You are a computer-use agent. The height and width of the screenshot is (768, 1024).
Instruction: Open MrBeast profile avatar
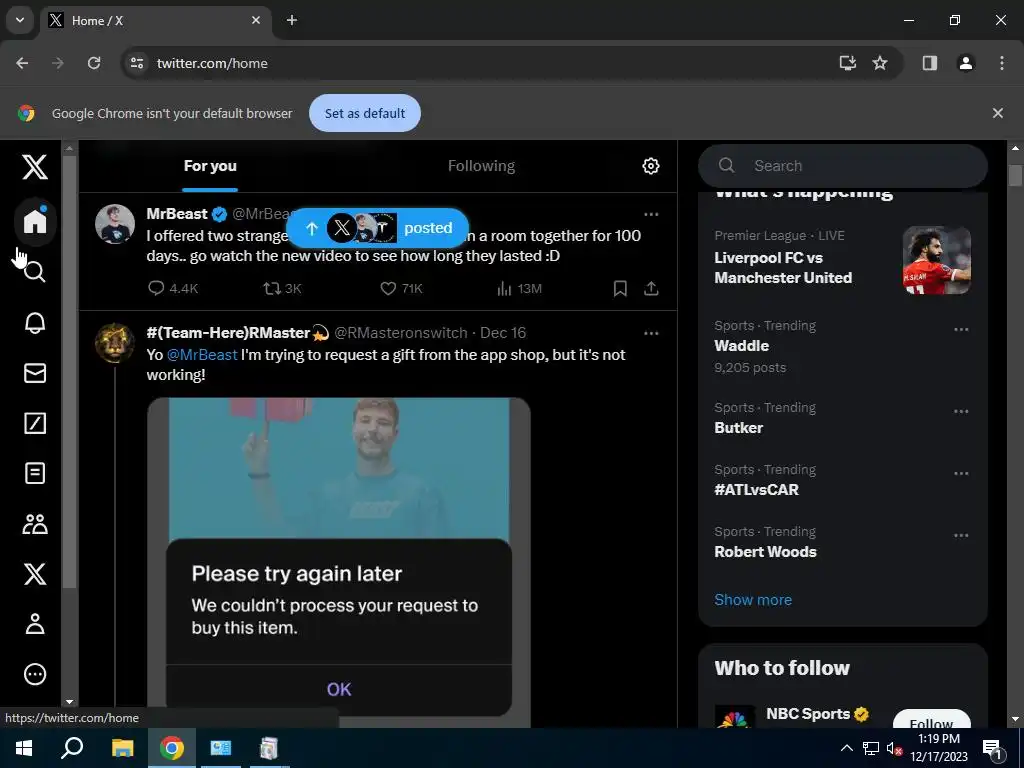click(115, 224)
